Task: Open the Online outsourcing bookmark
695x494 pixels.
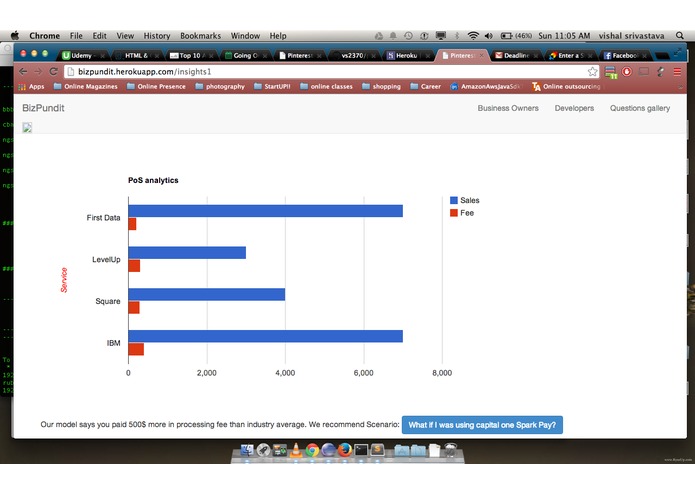Action: click(x=566, y=86)
